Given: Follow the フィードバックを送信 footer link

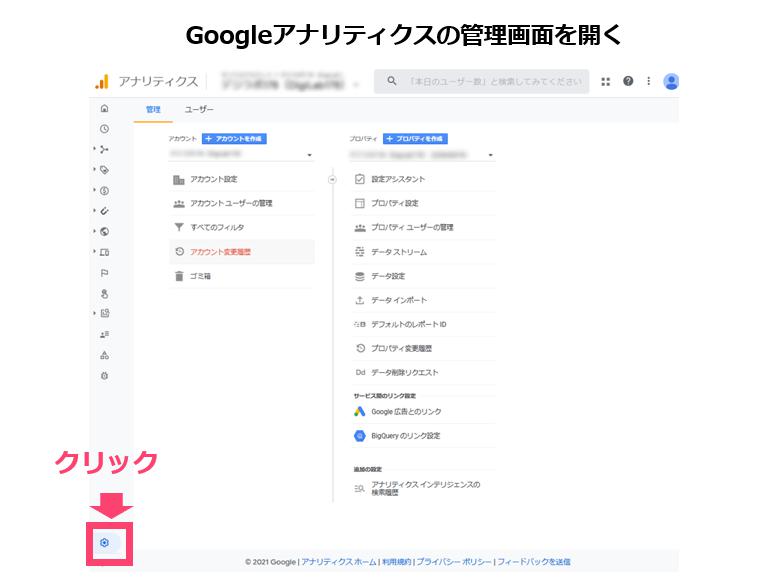Looking at the screenshot, I should (x=534, y=562).
